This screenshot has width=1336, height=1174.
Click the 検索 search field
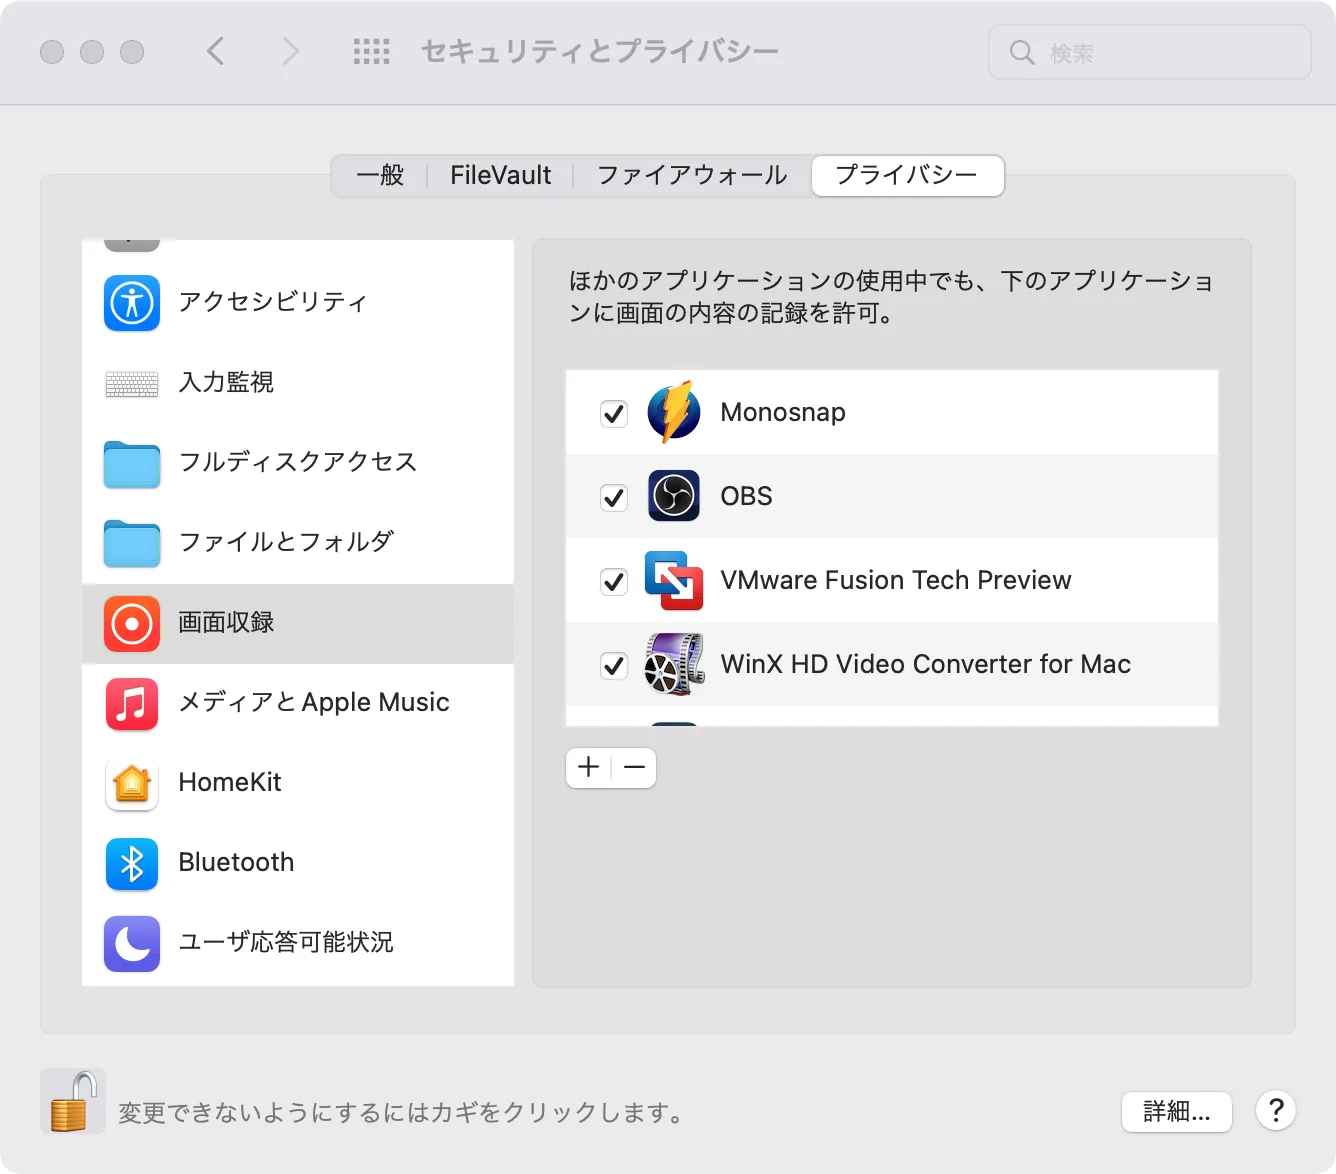click(1150, 52)
